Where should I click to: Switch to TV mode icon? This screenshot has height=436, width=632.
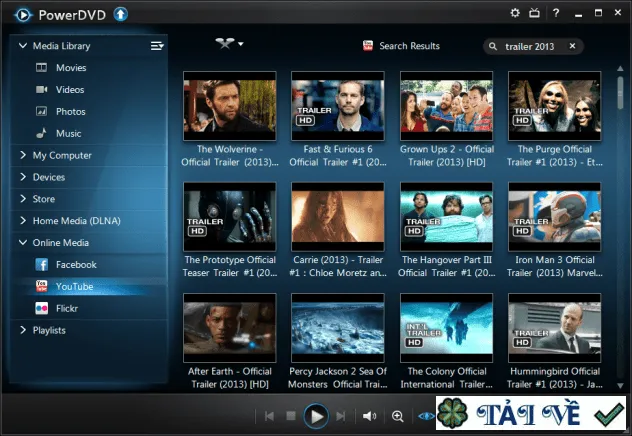[x=534, y=13]
